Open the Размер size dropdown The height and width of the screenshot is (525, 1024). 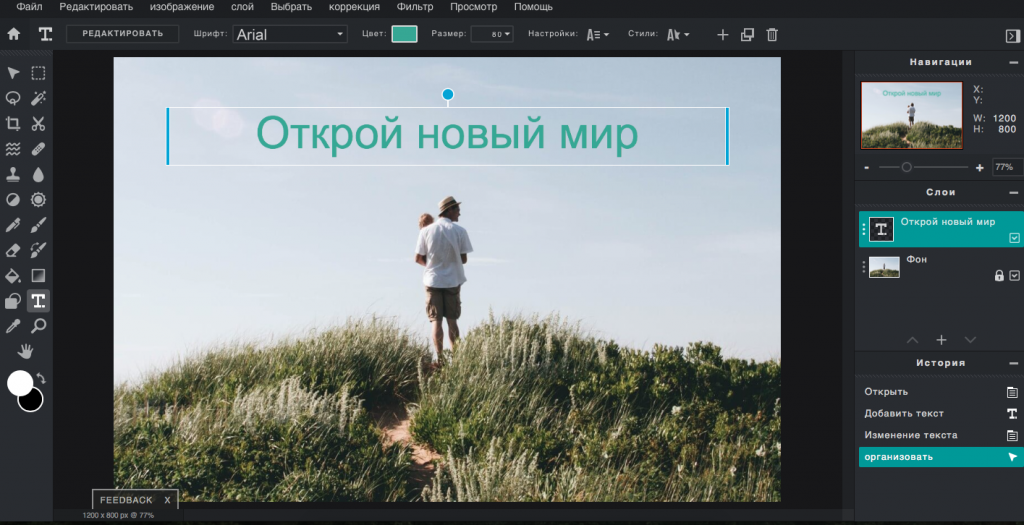click(x=492, y=35)
